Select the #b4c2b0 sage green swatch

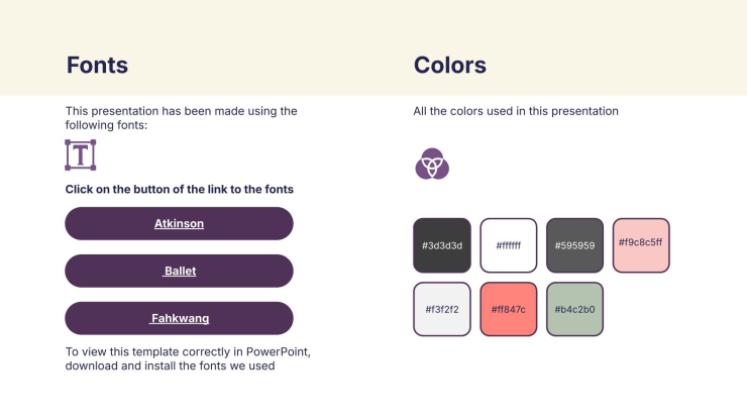(575, 309)
